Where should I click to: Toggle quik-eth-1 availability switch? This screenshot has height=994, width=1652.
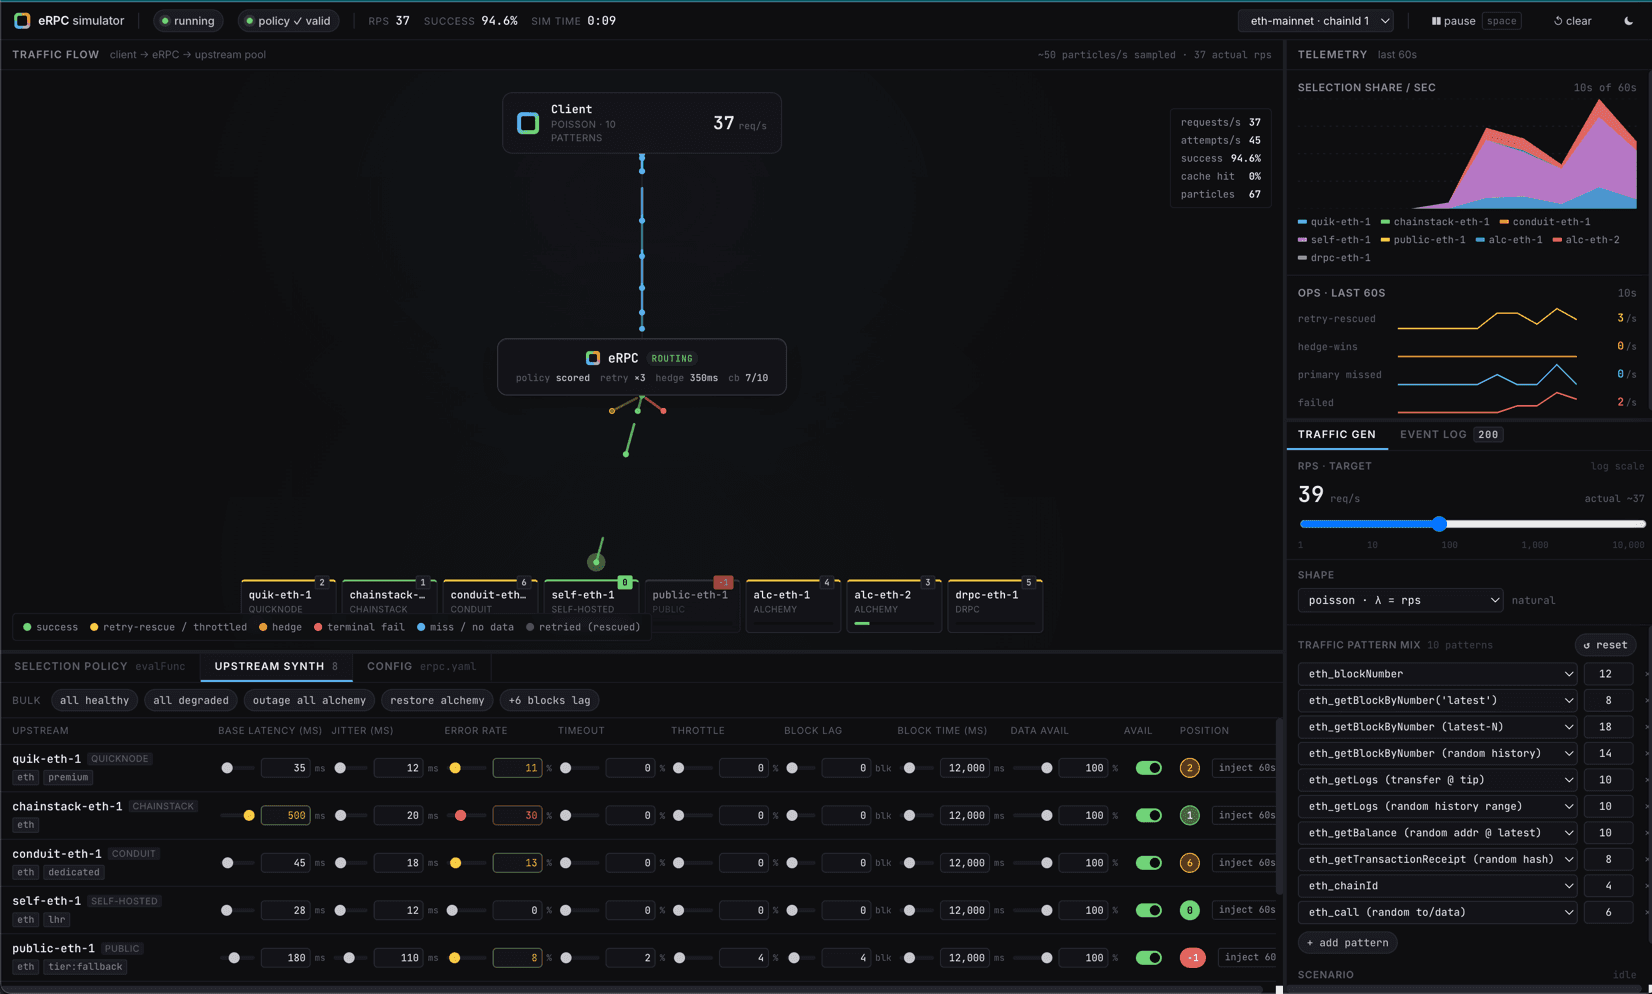(x=1148, y=768)
